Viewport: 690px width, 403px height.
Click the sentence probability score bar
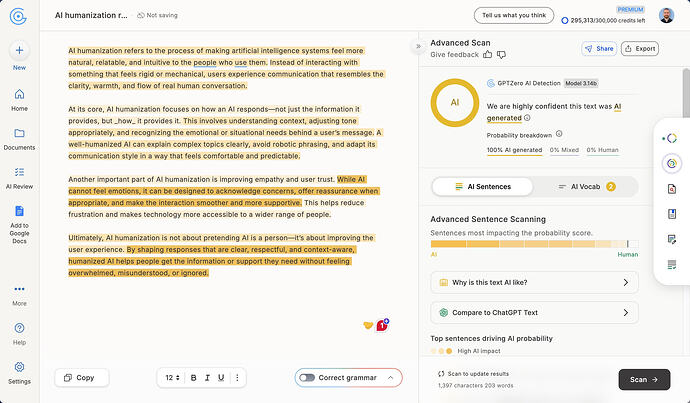pyautogui.click(x=534, y=244)
